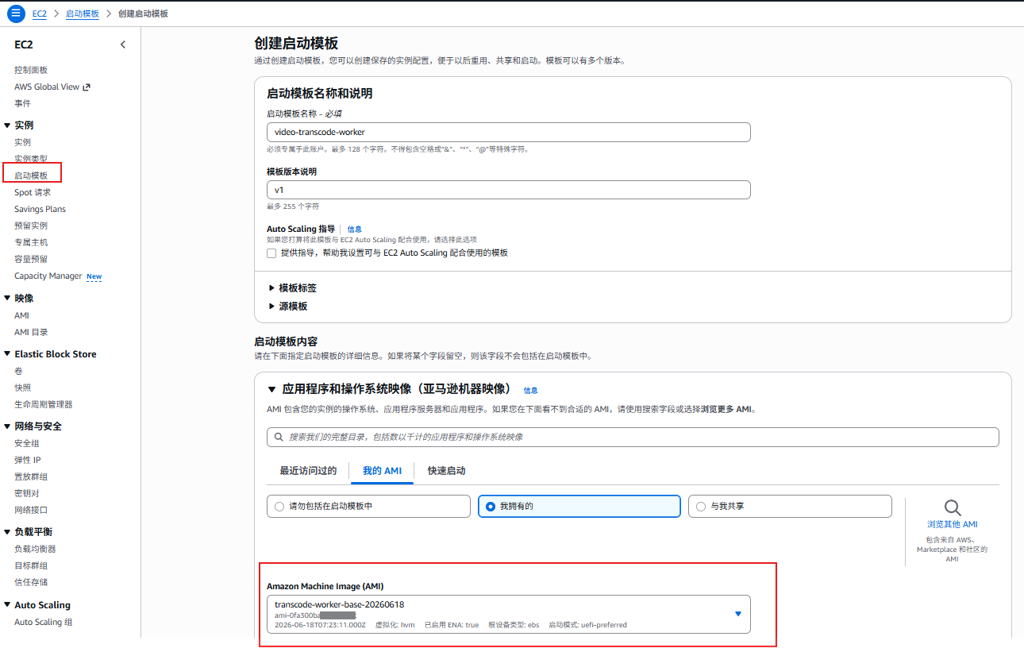The width and height of the screenshot is (1024, 648).
Task: Open 网络接口 in the sidebar
Action: 31,510
